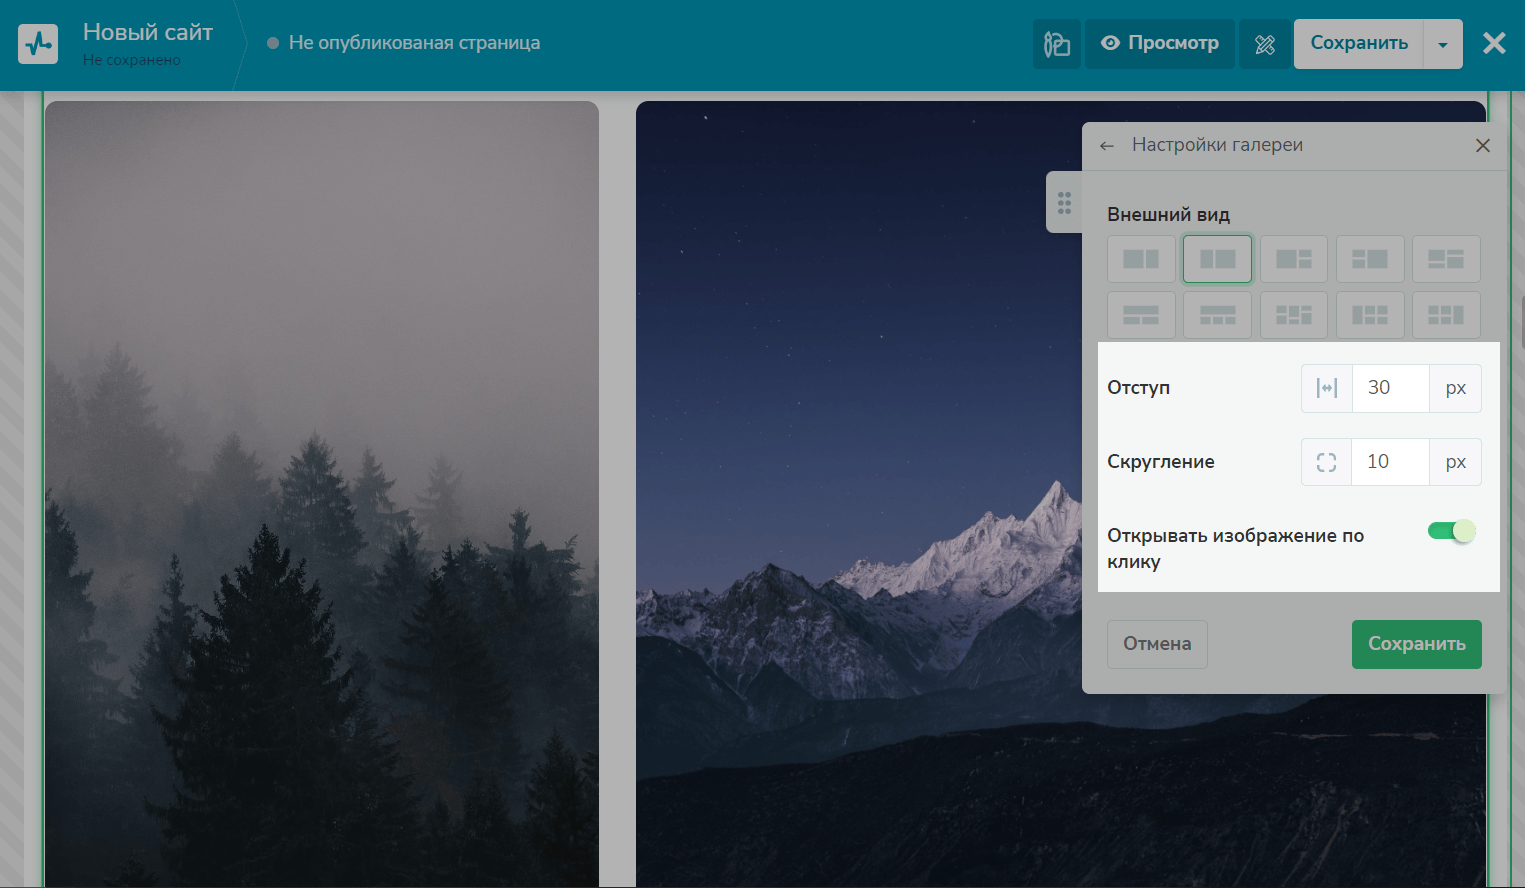Click the spacing icon beside Отступ field
Screen dimensions: 1525x888
click(x=1327, y=388)
